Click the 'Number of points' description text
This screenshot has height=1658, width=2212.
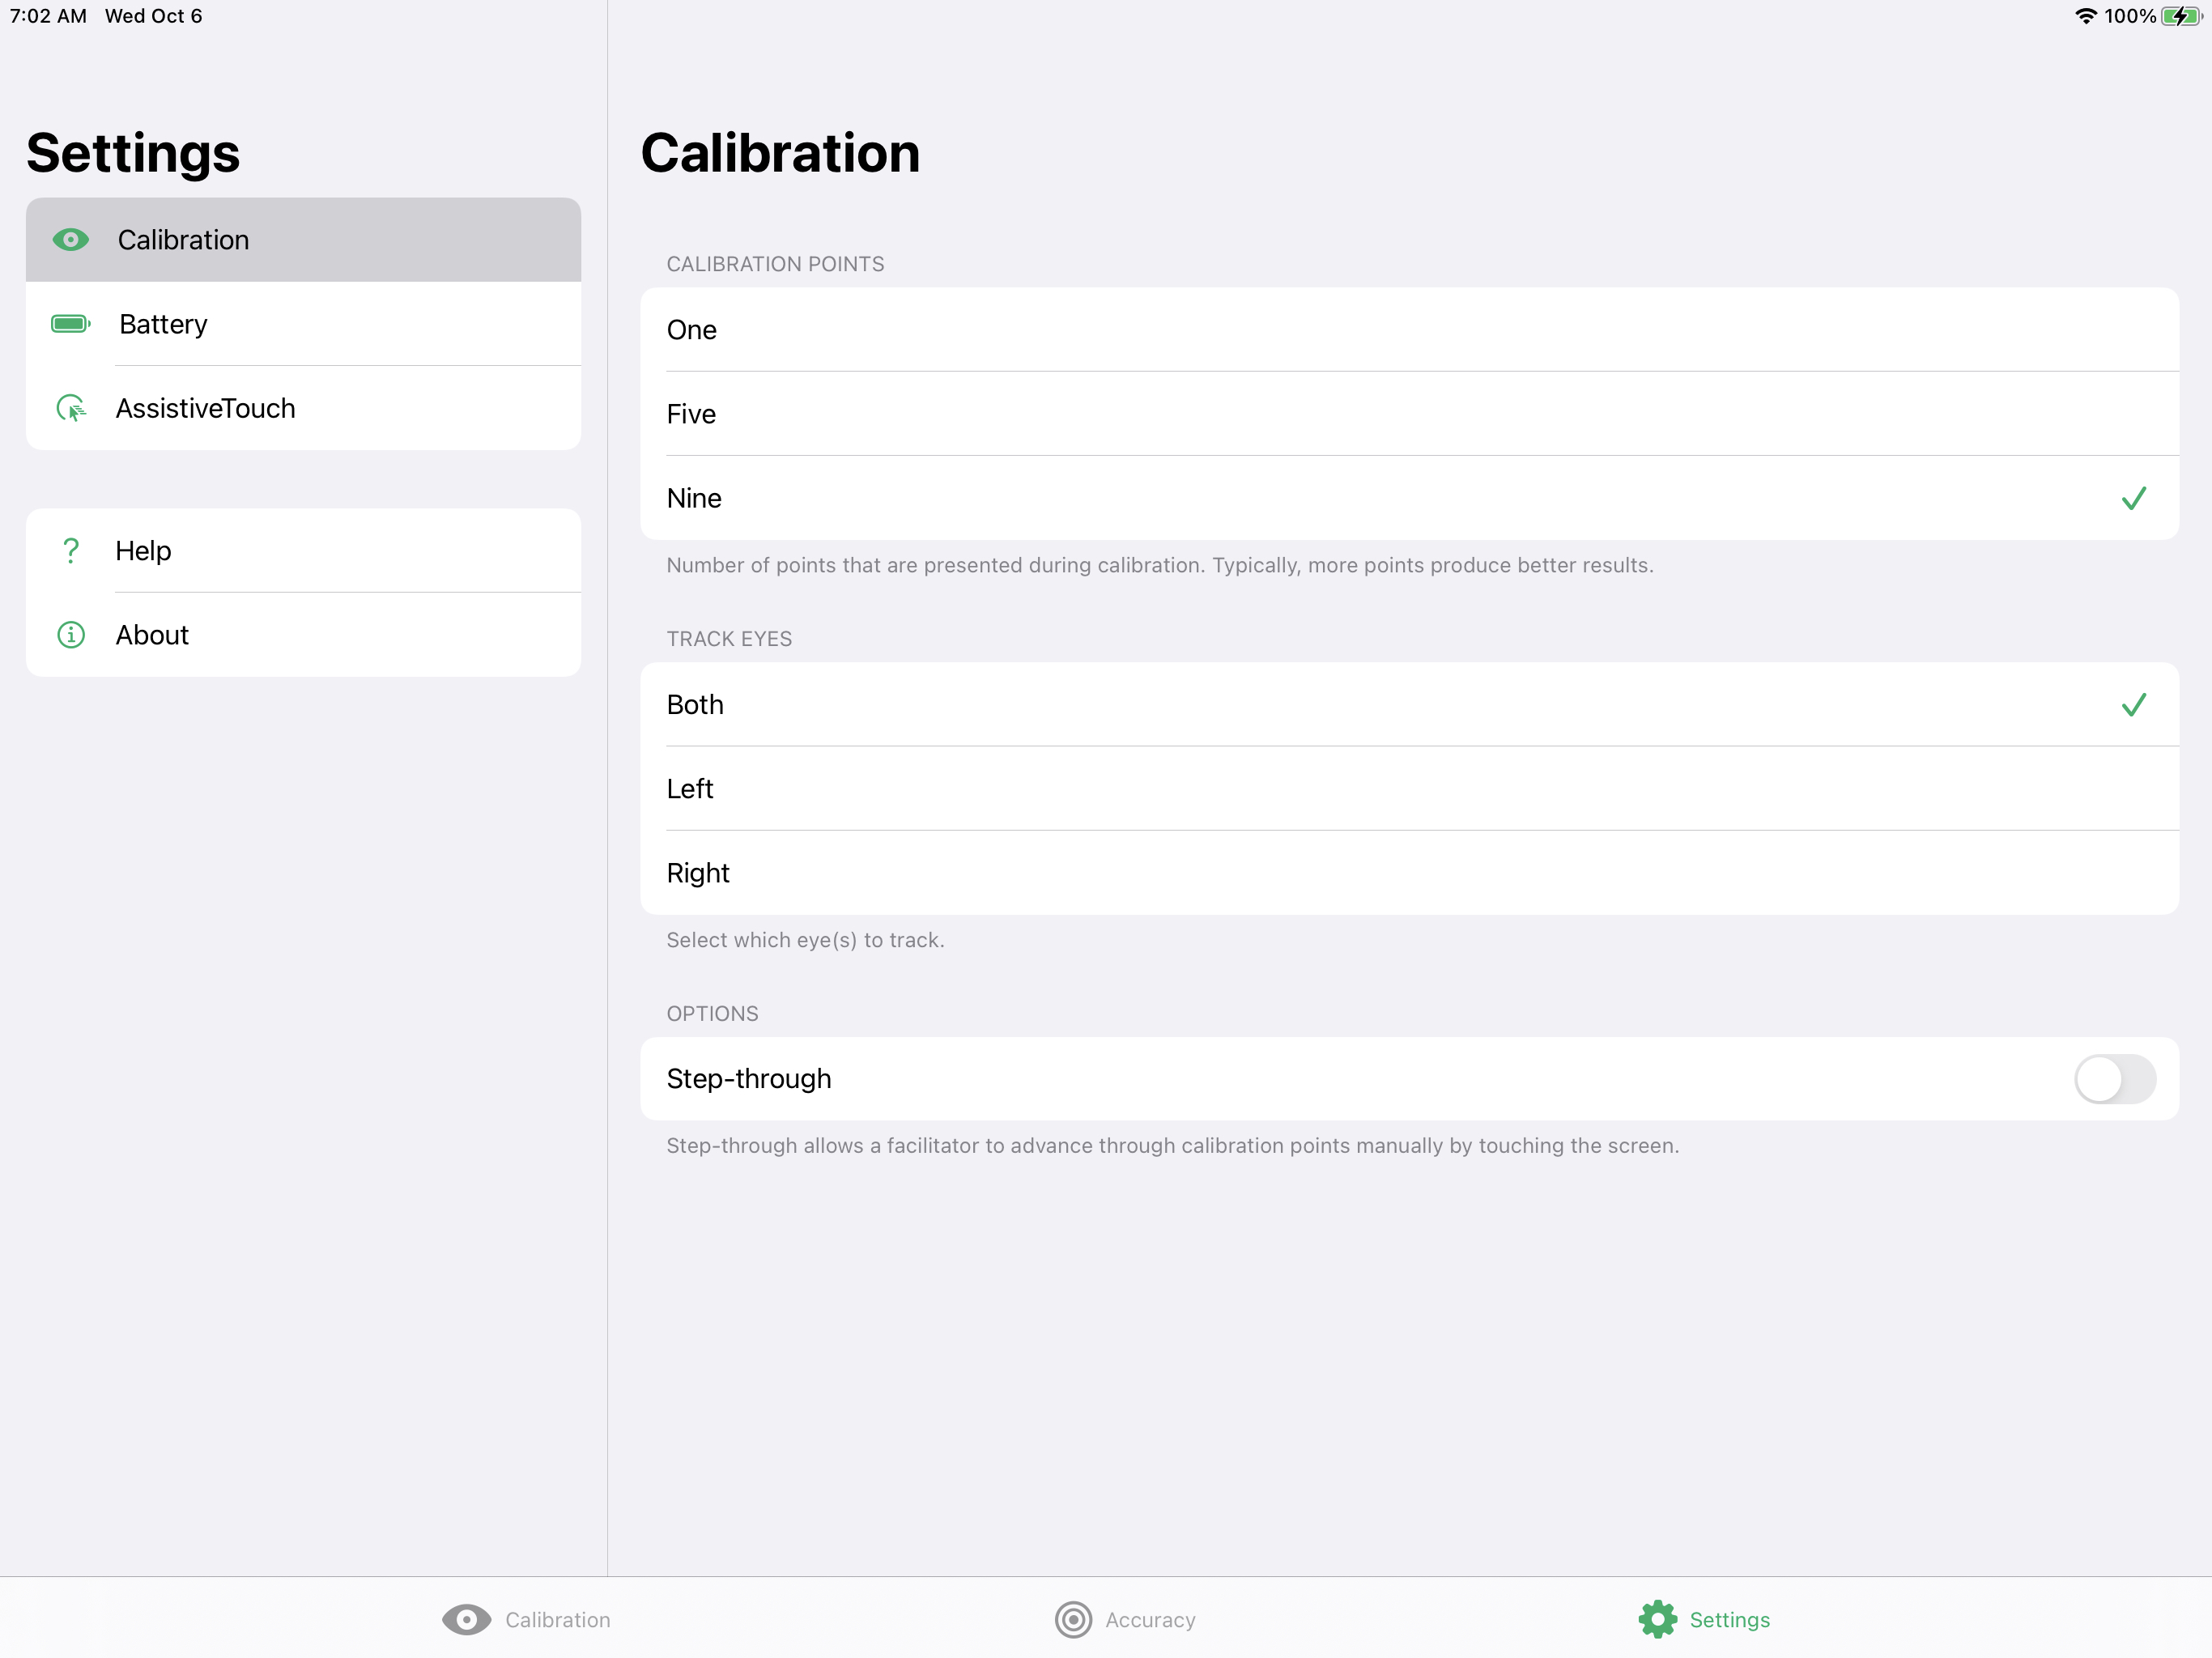[x=1160, y=566]
